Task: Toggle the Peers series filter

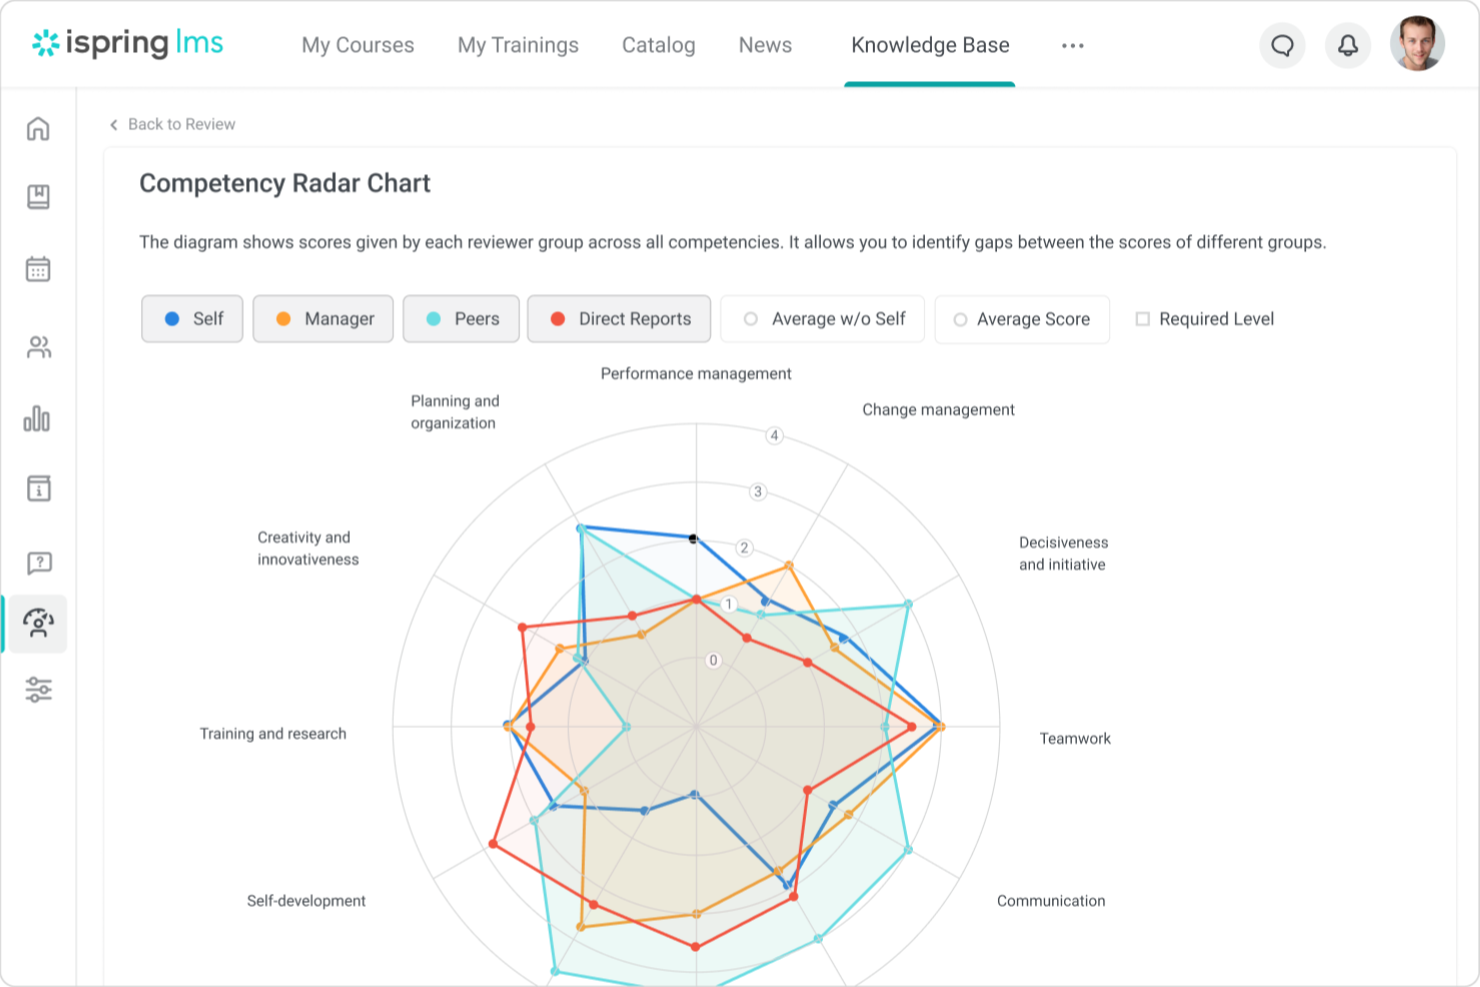Action: tap(461, 318)
